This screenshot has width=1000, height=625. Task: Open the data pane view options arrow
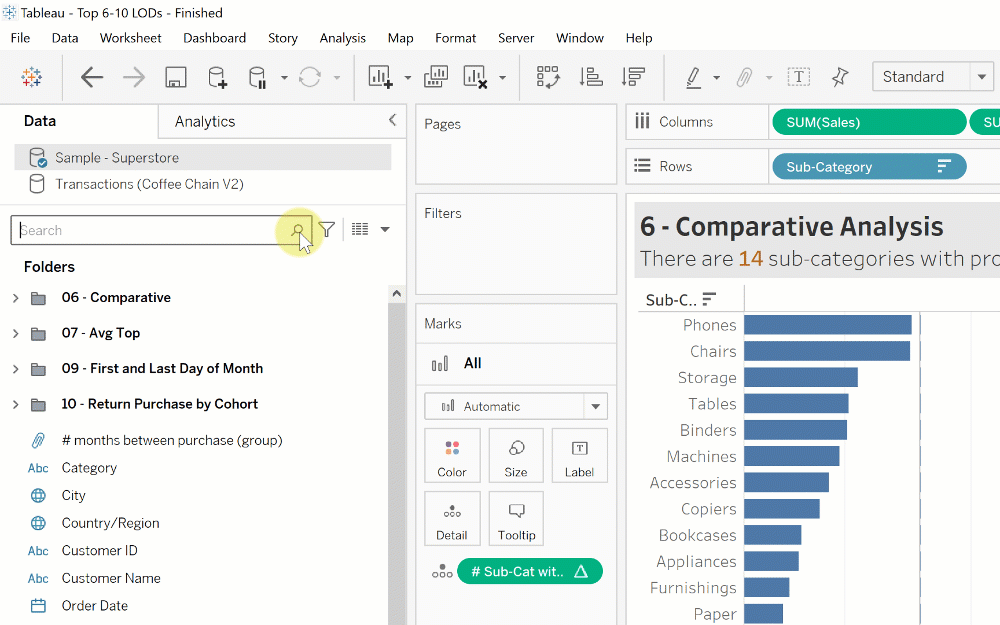pos(385,230)
